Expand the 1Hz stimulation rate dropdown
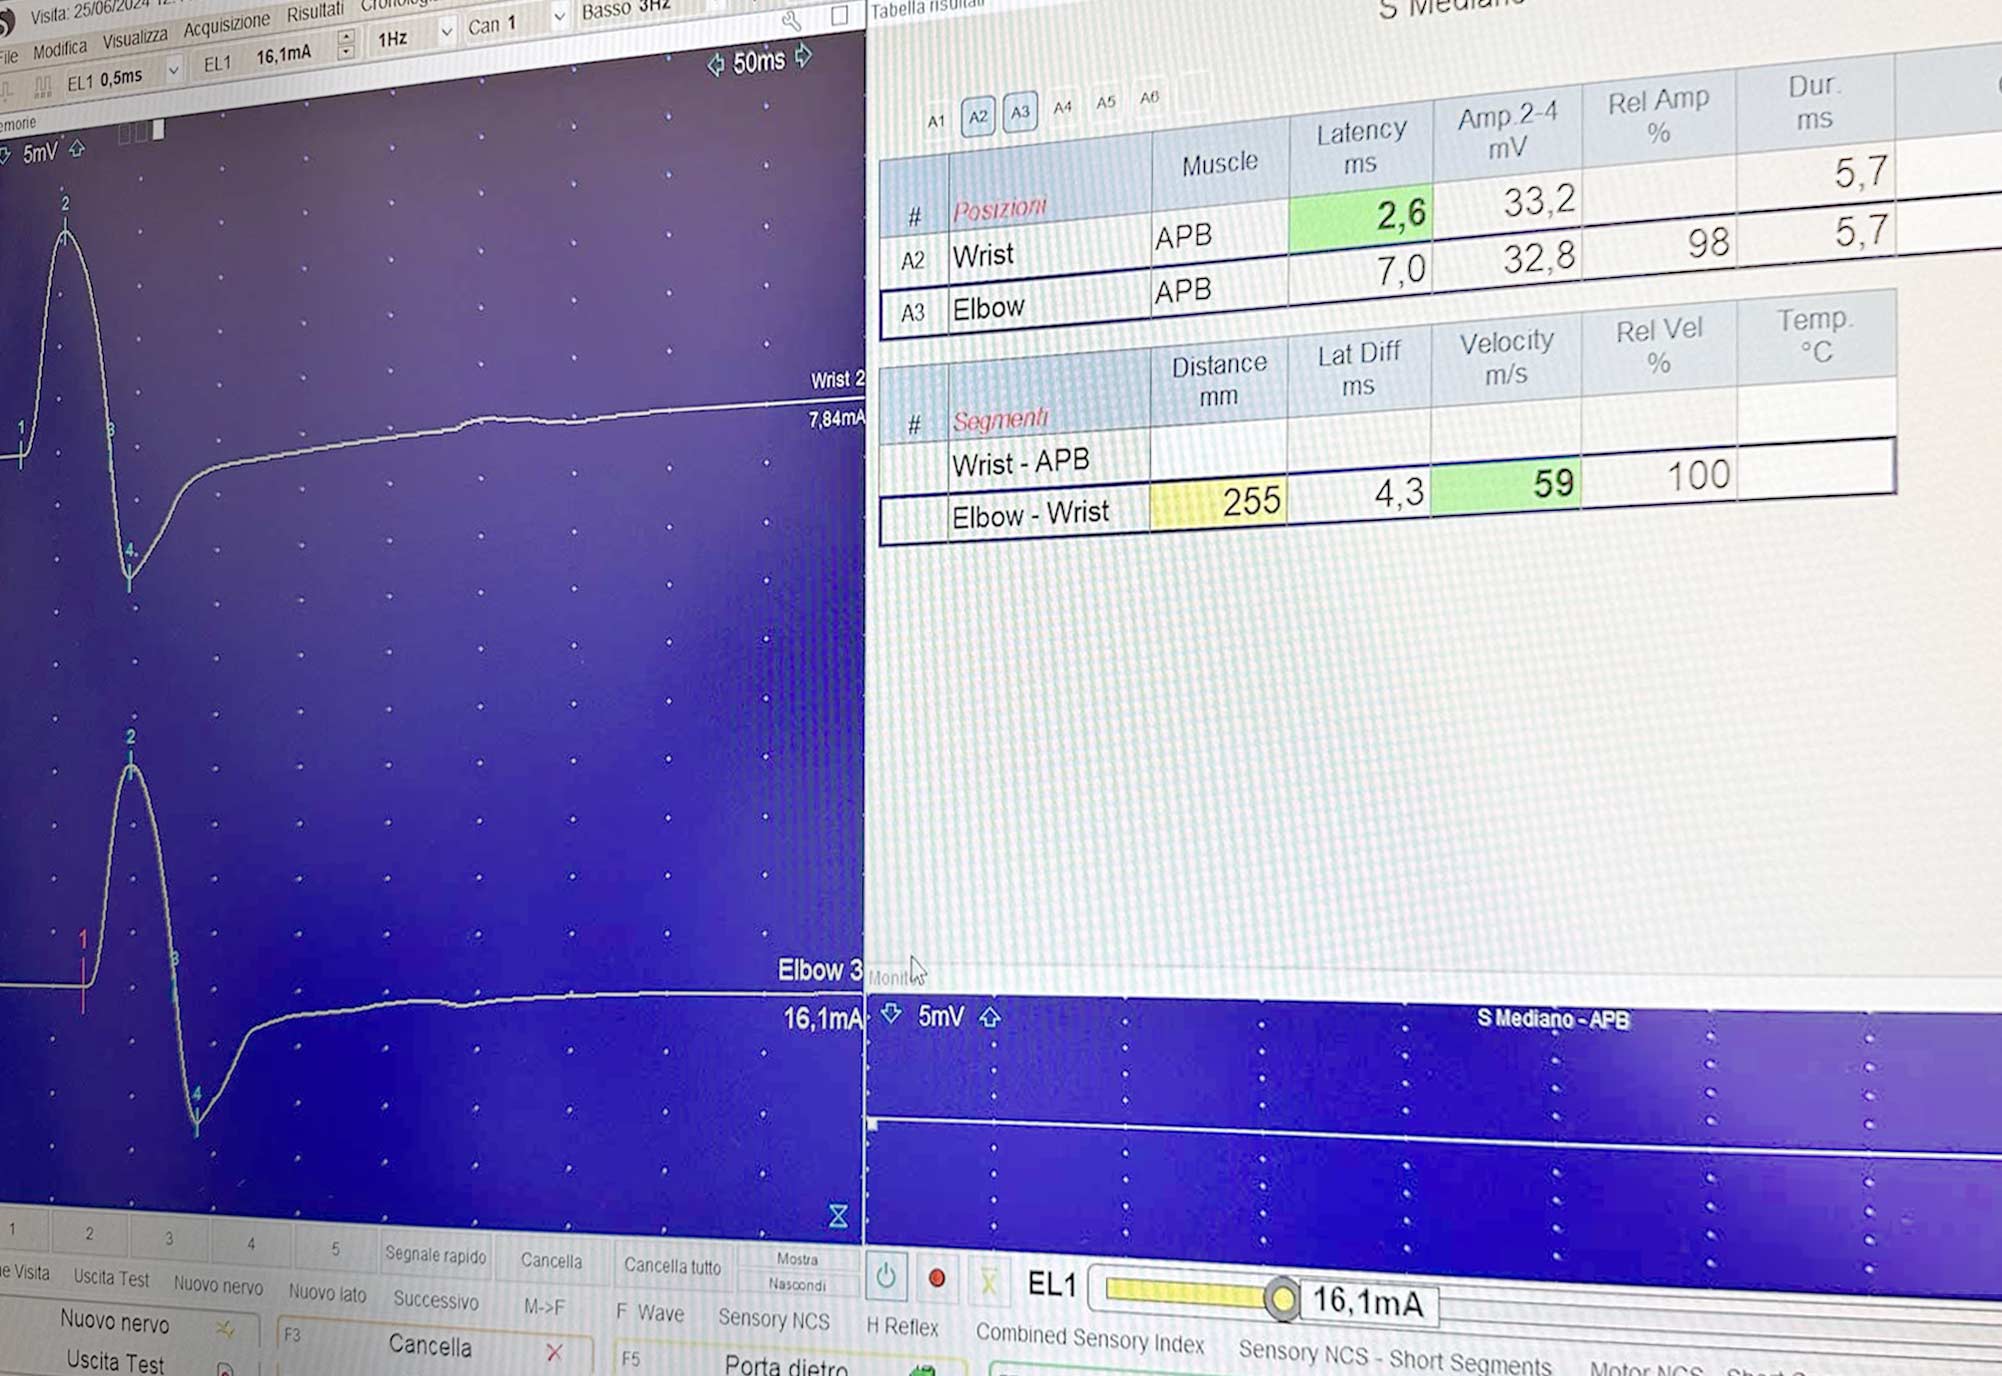This screenshot has width=2002, height=1376. click(x=446, y=32)
